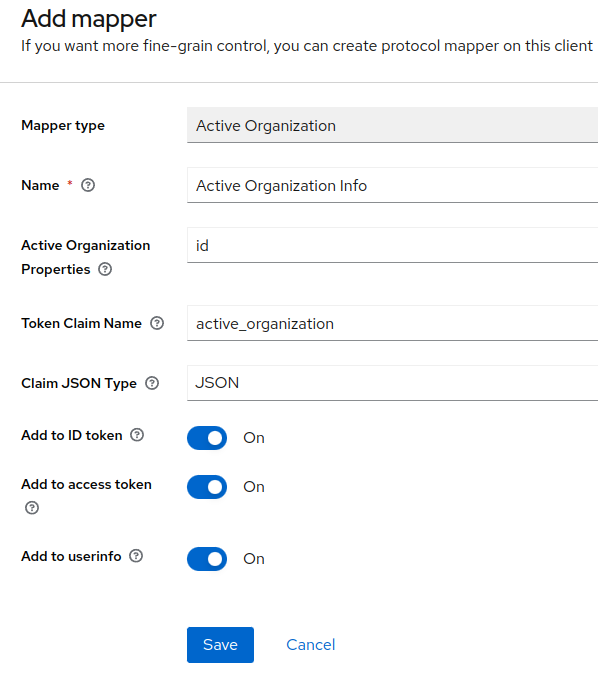Select the Mapper type label
598x674 pixels.
(63, 126)
